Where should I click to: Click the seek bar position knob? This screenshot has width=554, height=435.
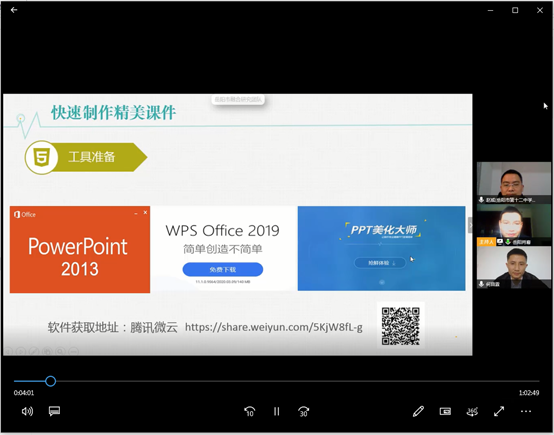pyautogui.click(x=51, y=381)
